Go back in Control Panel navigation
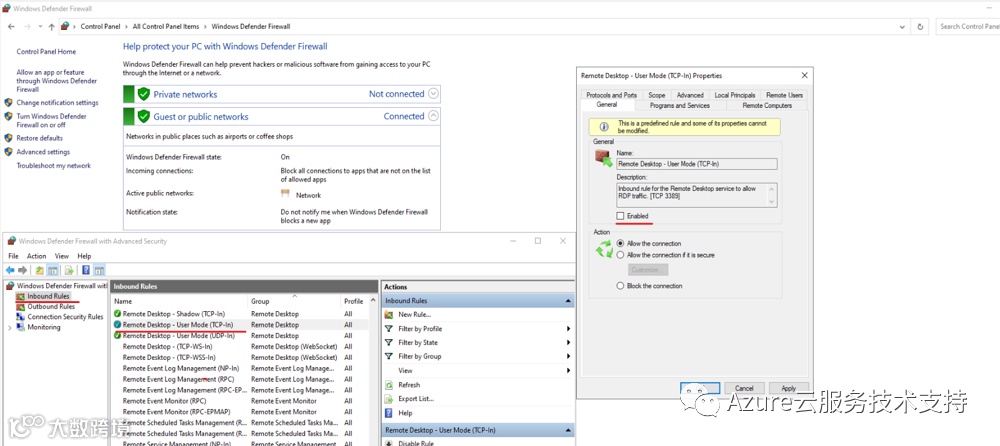 click(11, 27)
